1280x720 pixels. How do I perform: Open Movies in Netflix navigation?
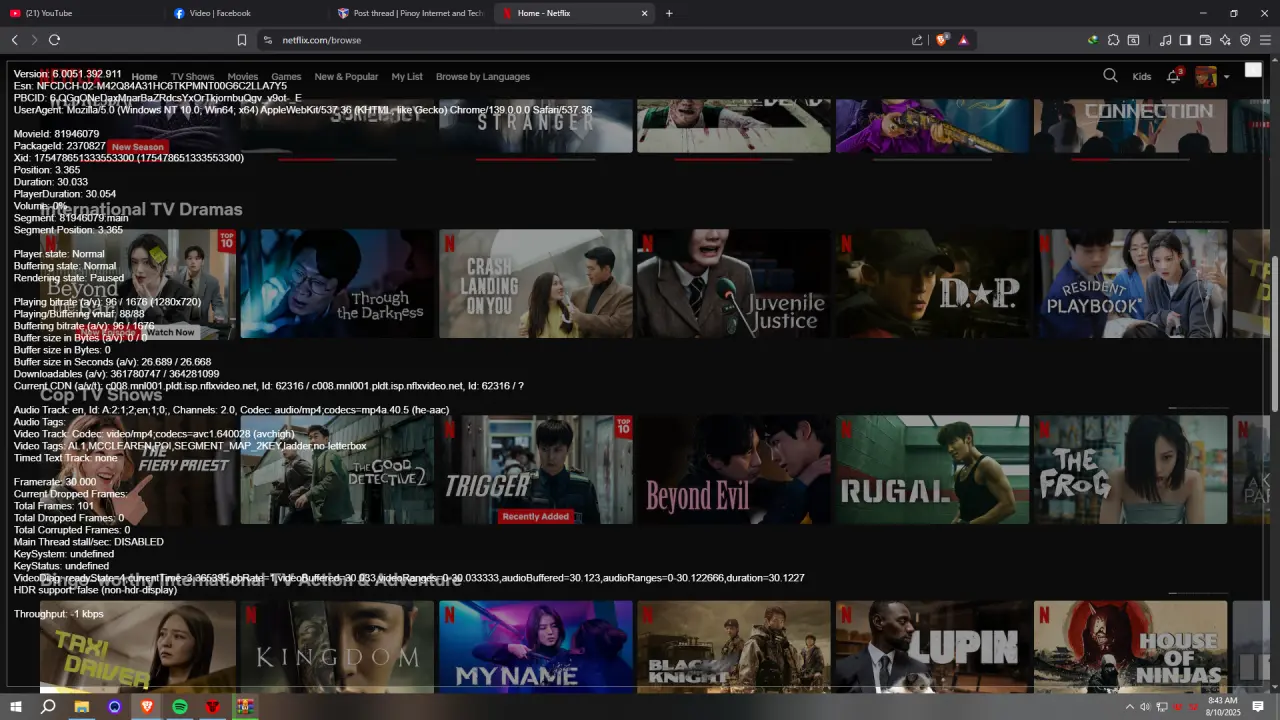click(242, 76)
